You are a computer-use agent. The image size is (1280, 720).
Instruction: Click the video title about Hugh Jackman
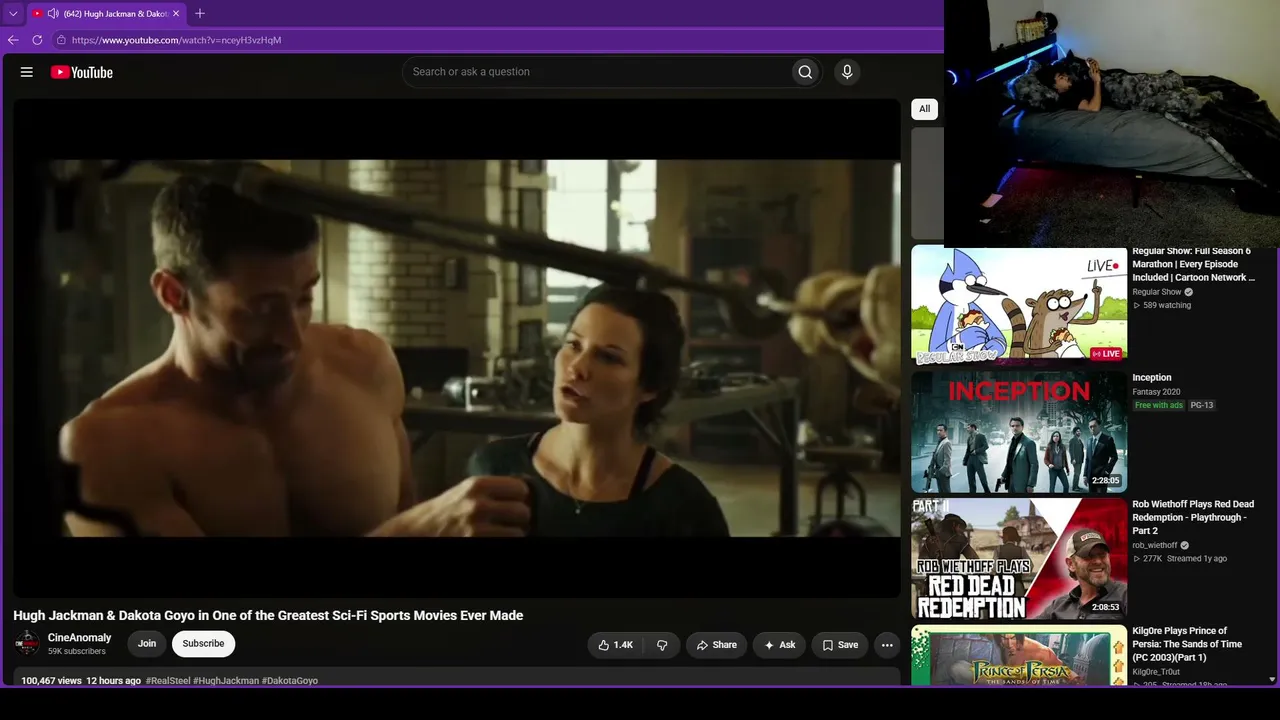tap(268, 616)
